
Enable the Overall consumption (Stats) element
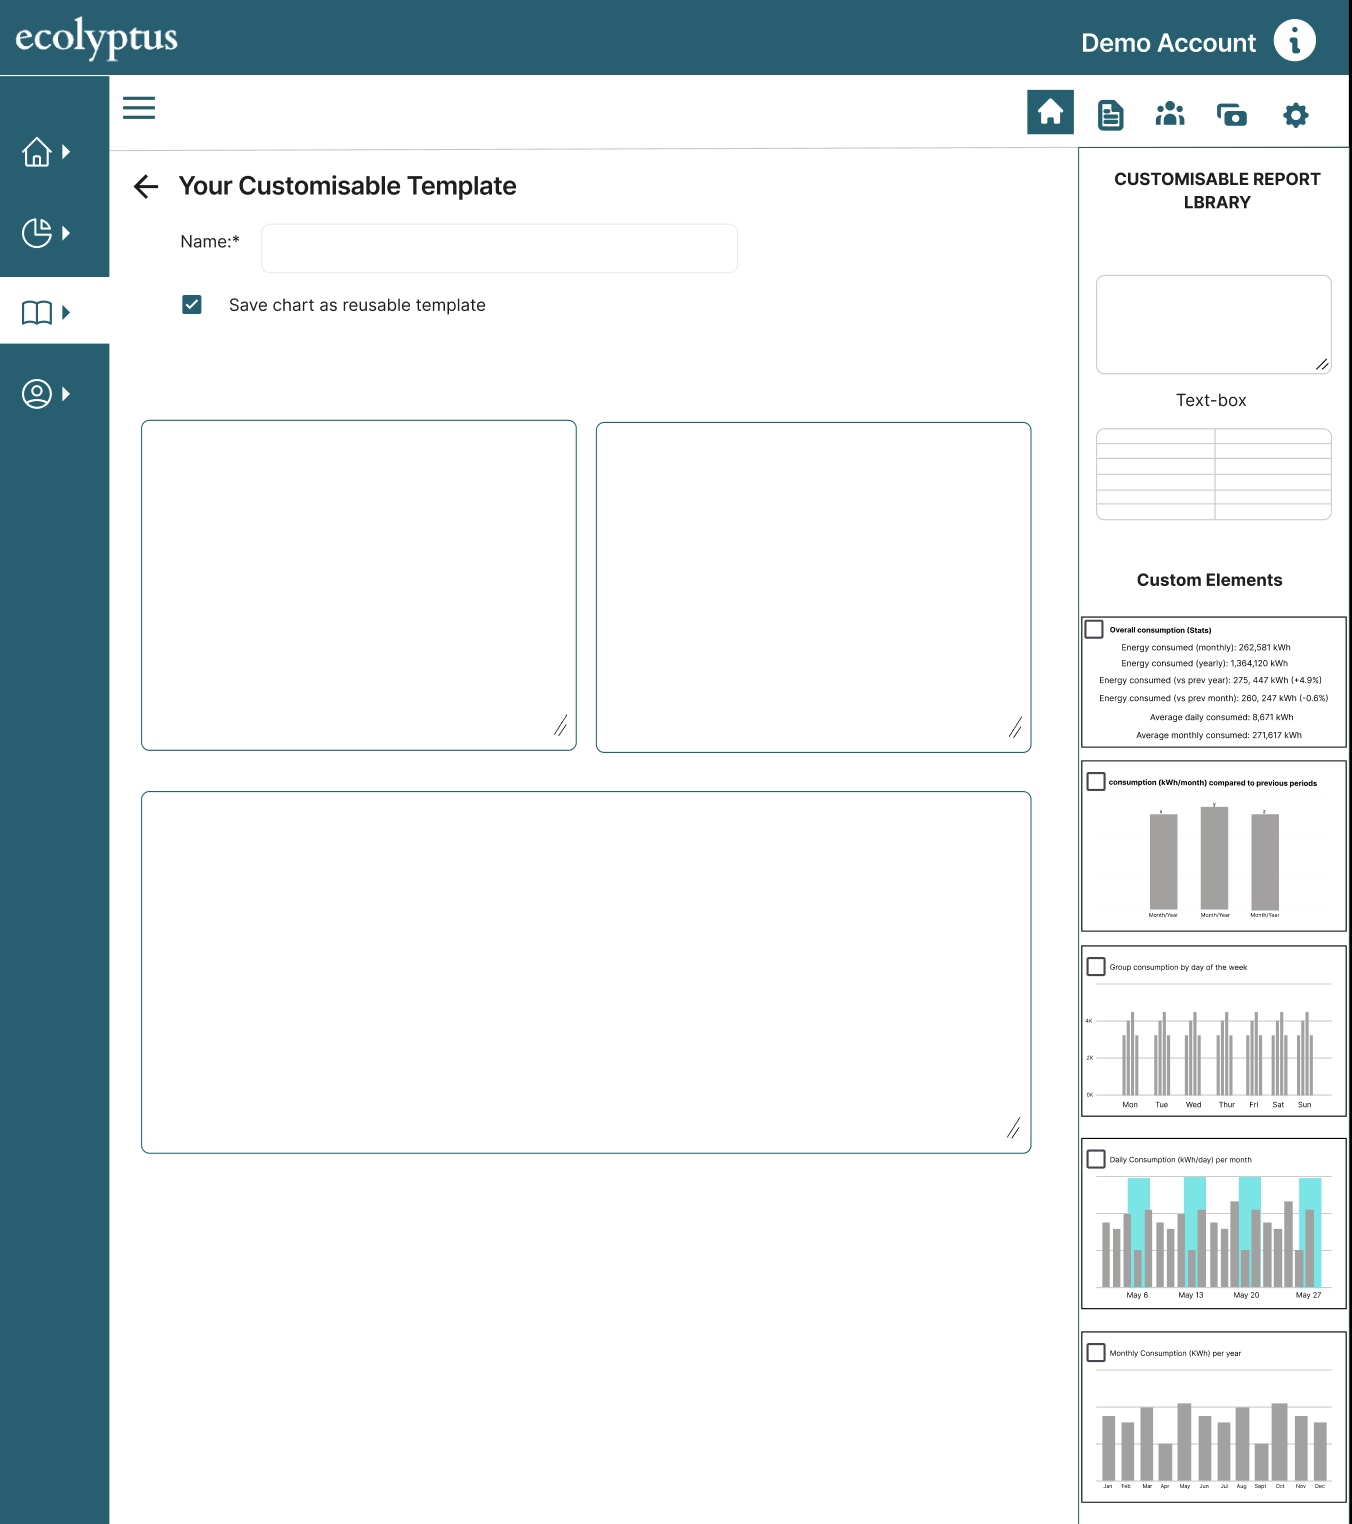[x=1095, y=629]
